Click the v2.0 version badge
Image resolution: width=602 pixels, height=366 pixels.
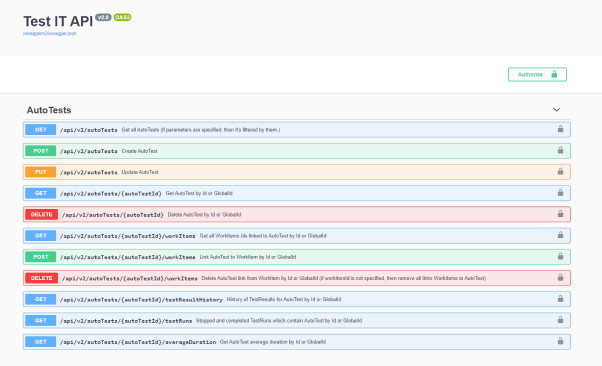coord(103,17)
